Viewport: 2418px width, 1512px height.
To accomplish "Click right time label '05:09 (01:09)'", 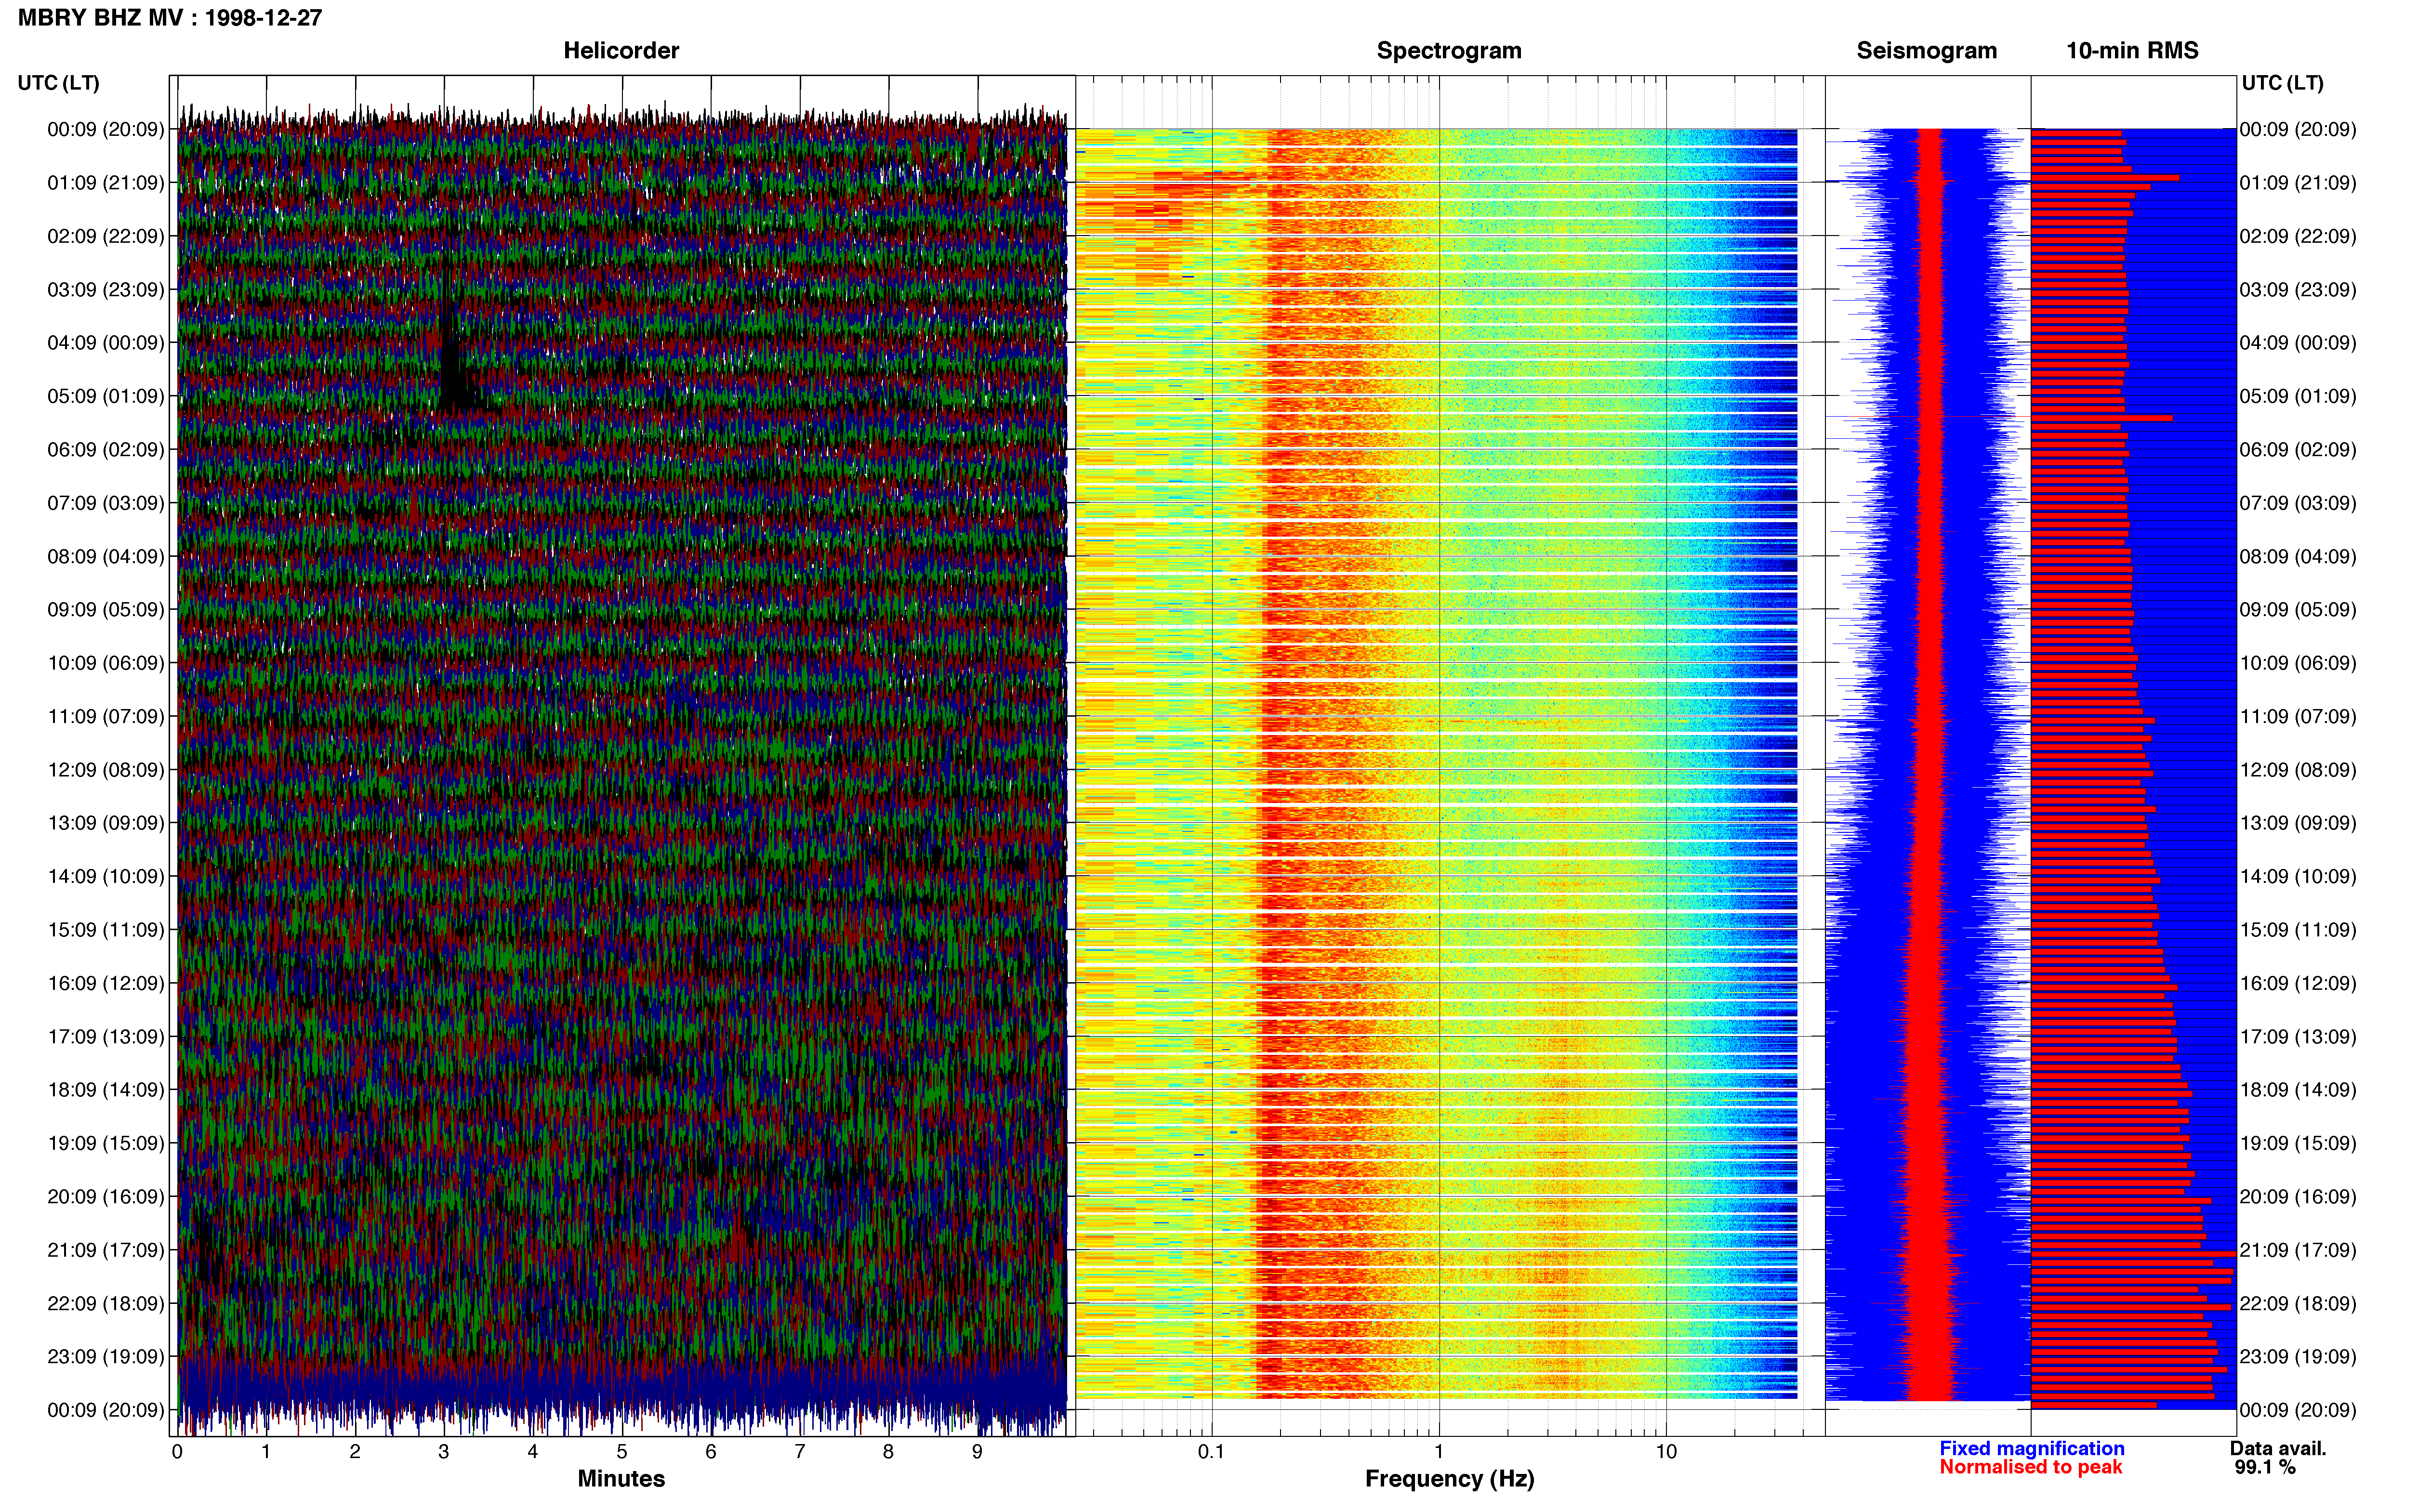I will point(2298,396).
